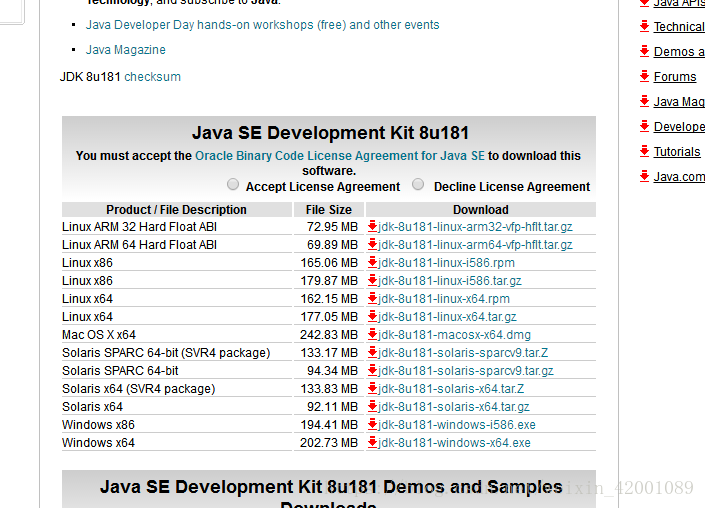The image size is (705, 508).
Task: Open jdk-8u181-linux-arm32-vfp-hflt.tar.gz download link
Action: pyautogui.click(x=475, y=227)
